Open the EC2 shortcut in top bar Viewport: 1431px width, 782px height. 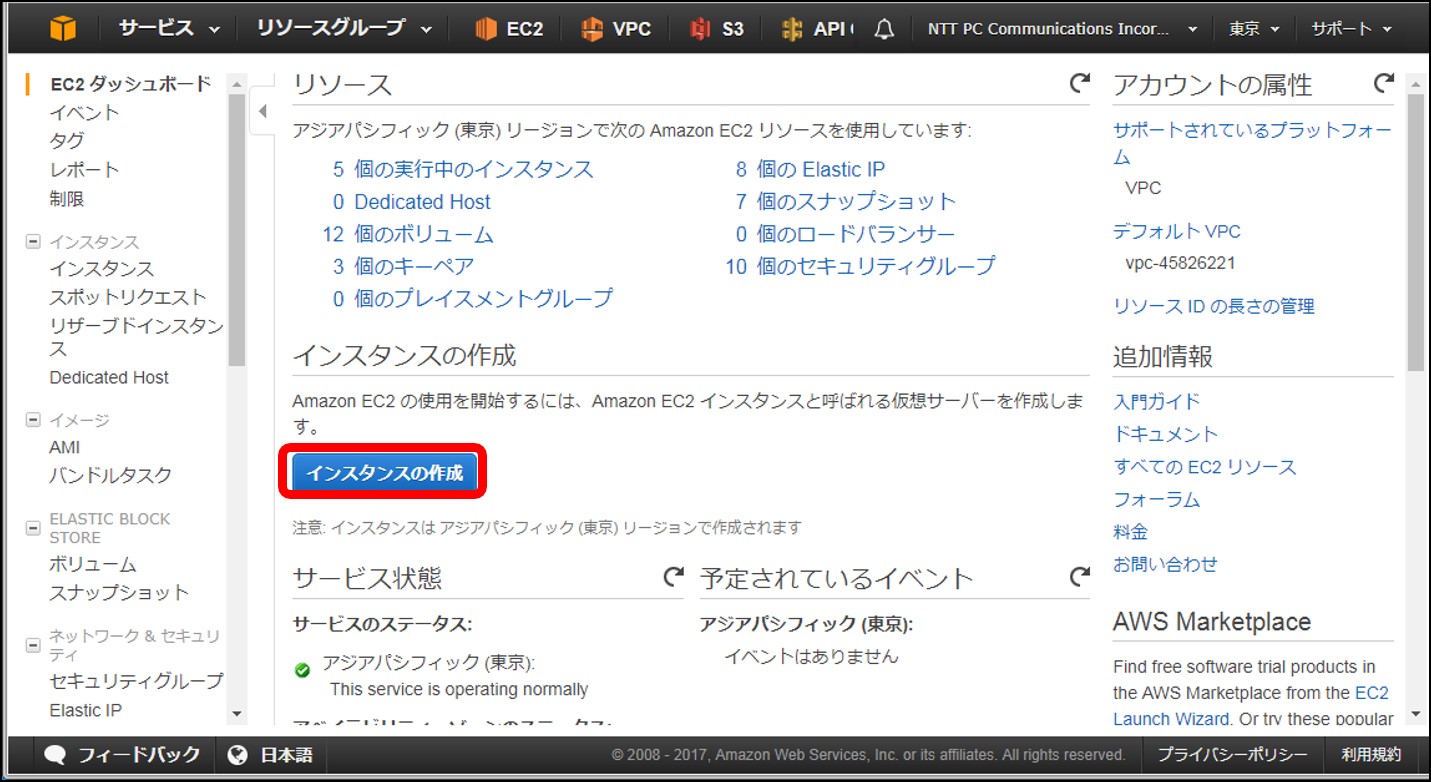click(510, 29)
